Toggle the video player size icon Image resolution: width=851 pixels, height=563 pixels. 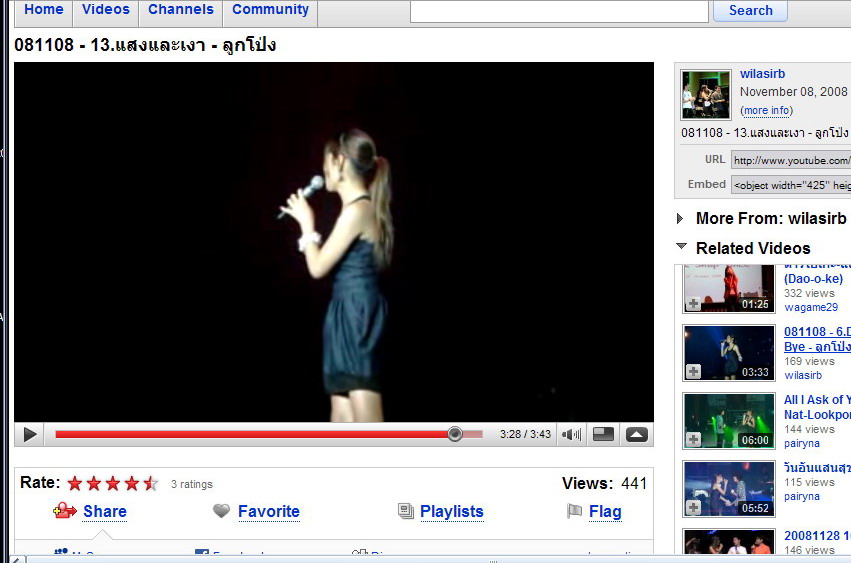(604, 434)
